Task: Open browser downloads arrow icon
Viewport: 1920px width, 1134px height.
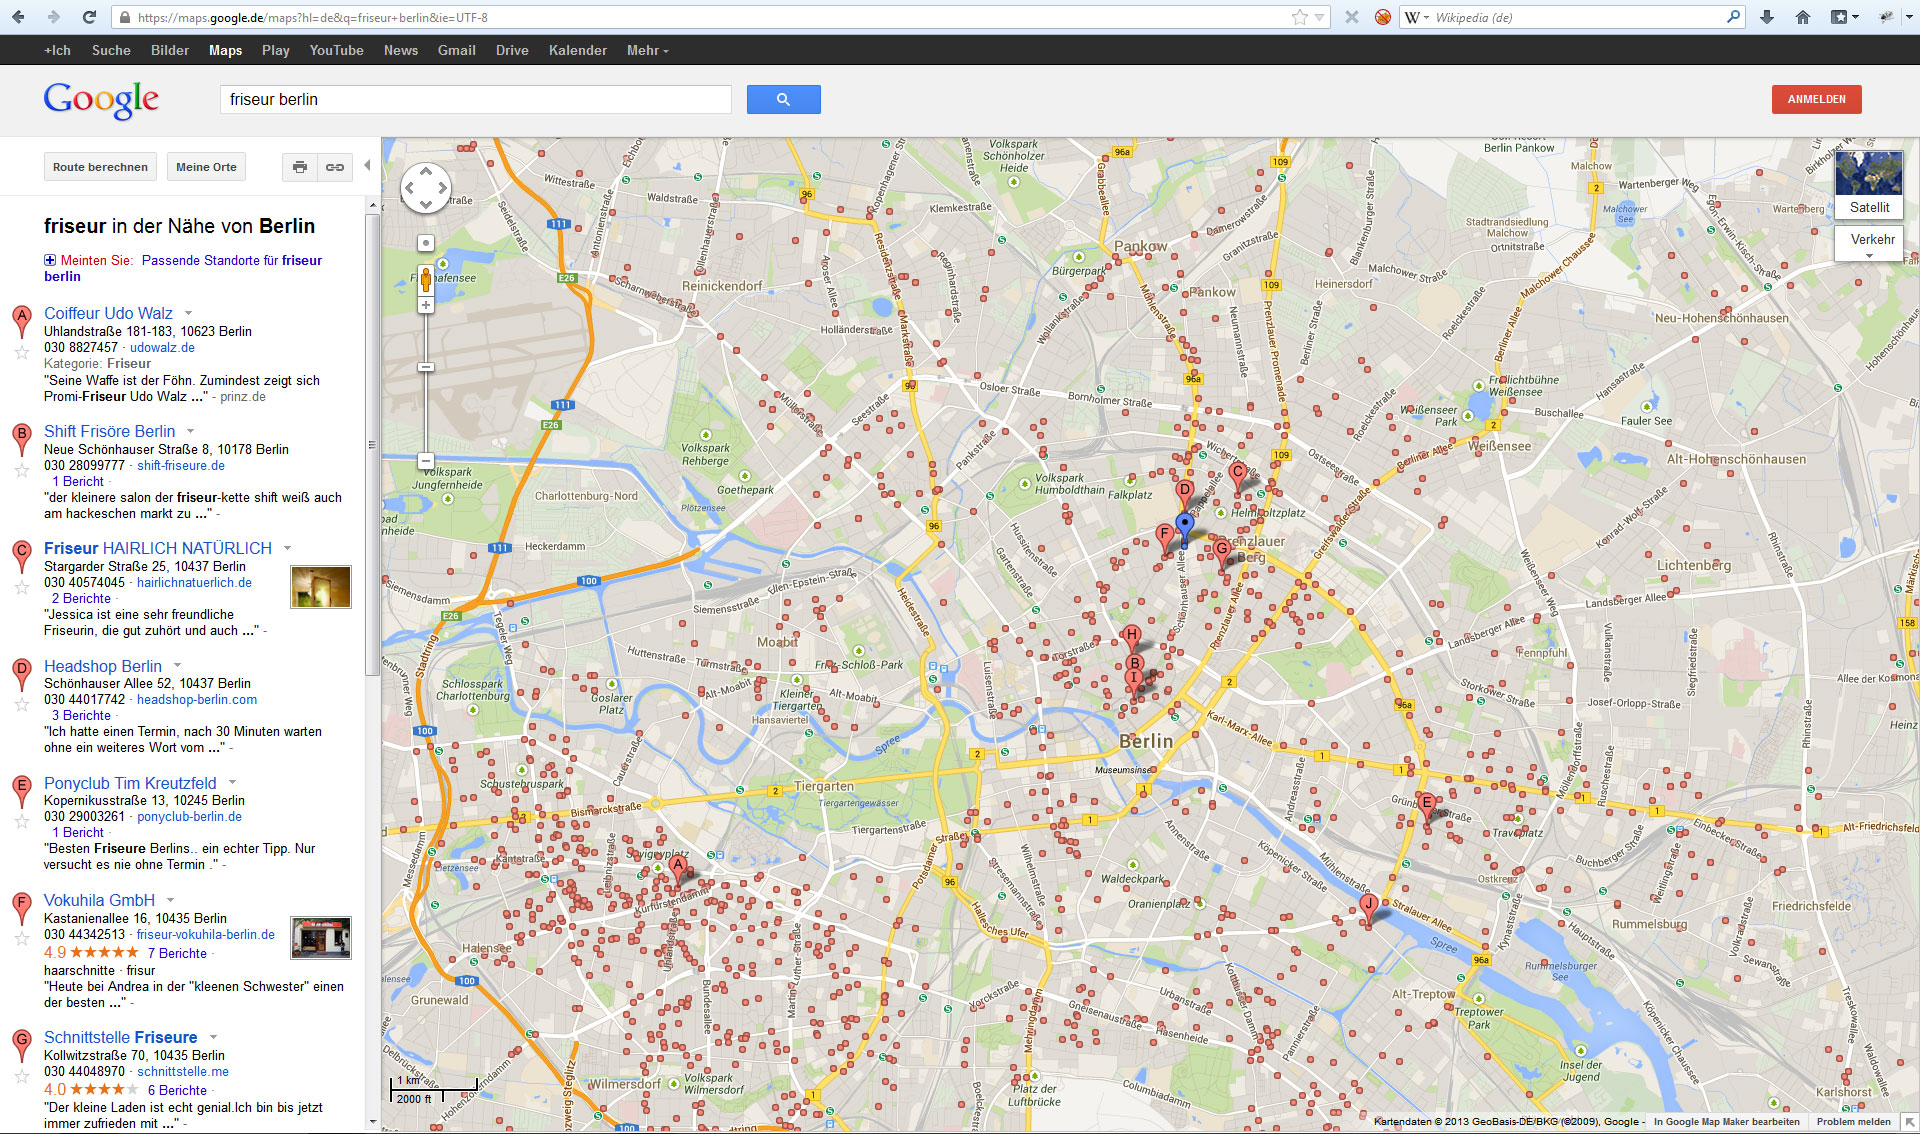Action: coord(1767,17)
